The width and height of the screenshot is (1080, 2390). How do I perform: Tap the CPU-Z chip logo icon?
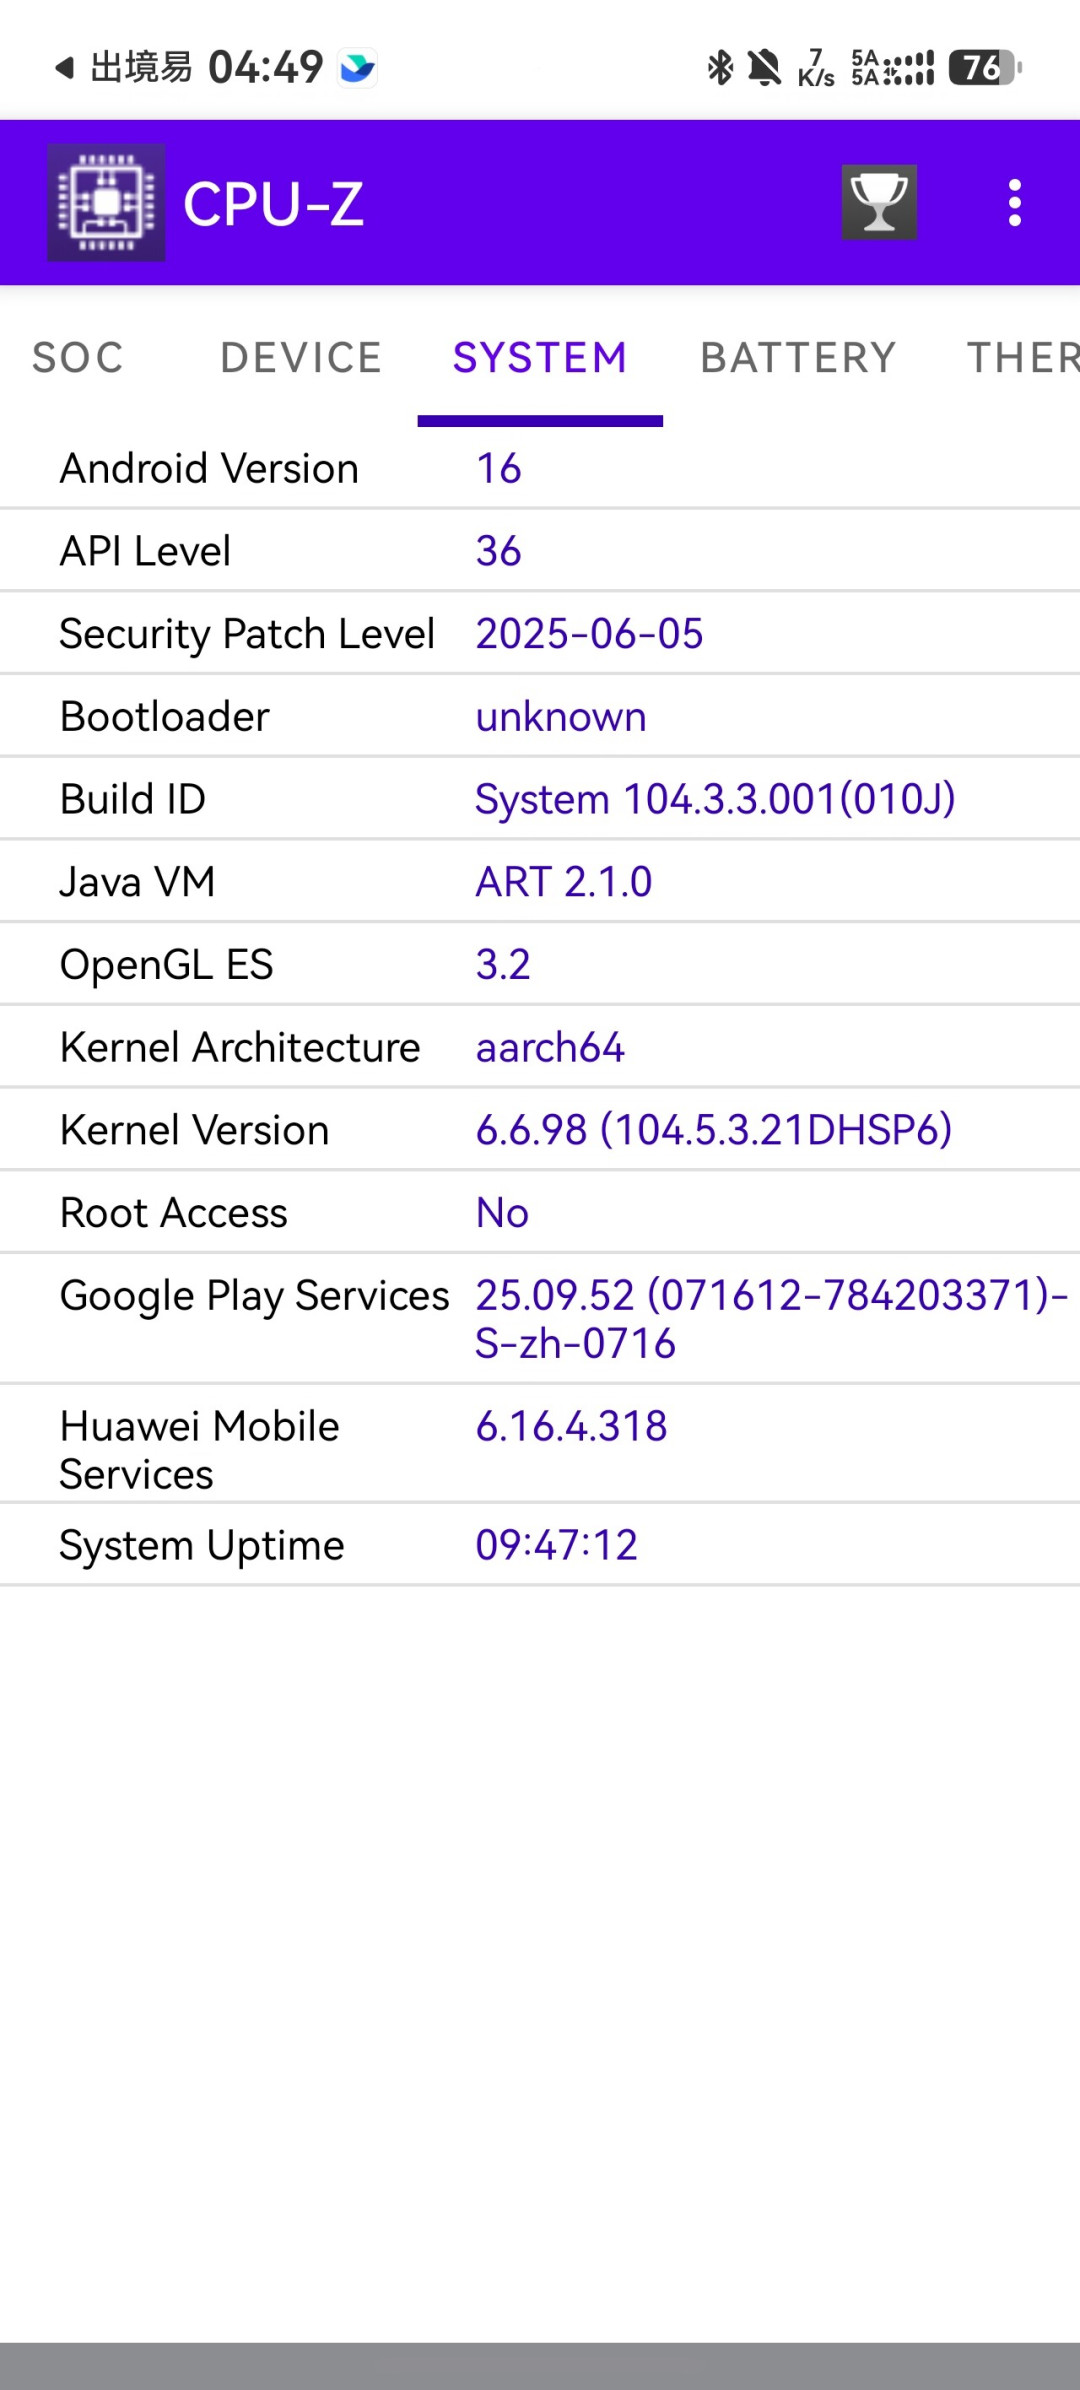[106, 202]
